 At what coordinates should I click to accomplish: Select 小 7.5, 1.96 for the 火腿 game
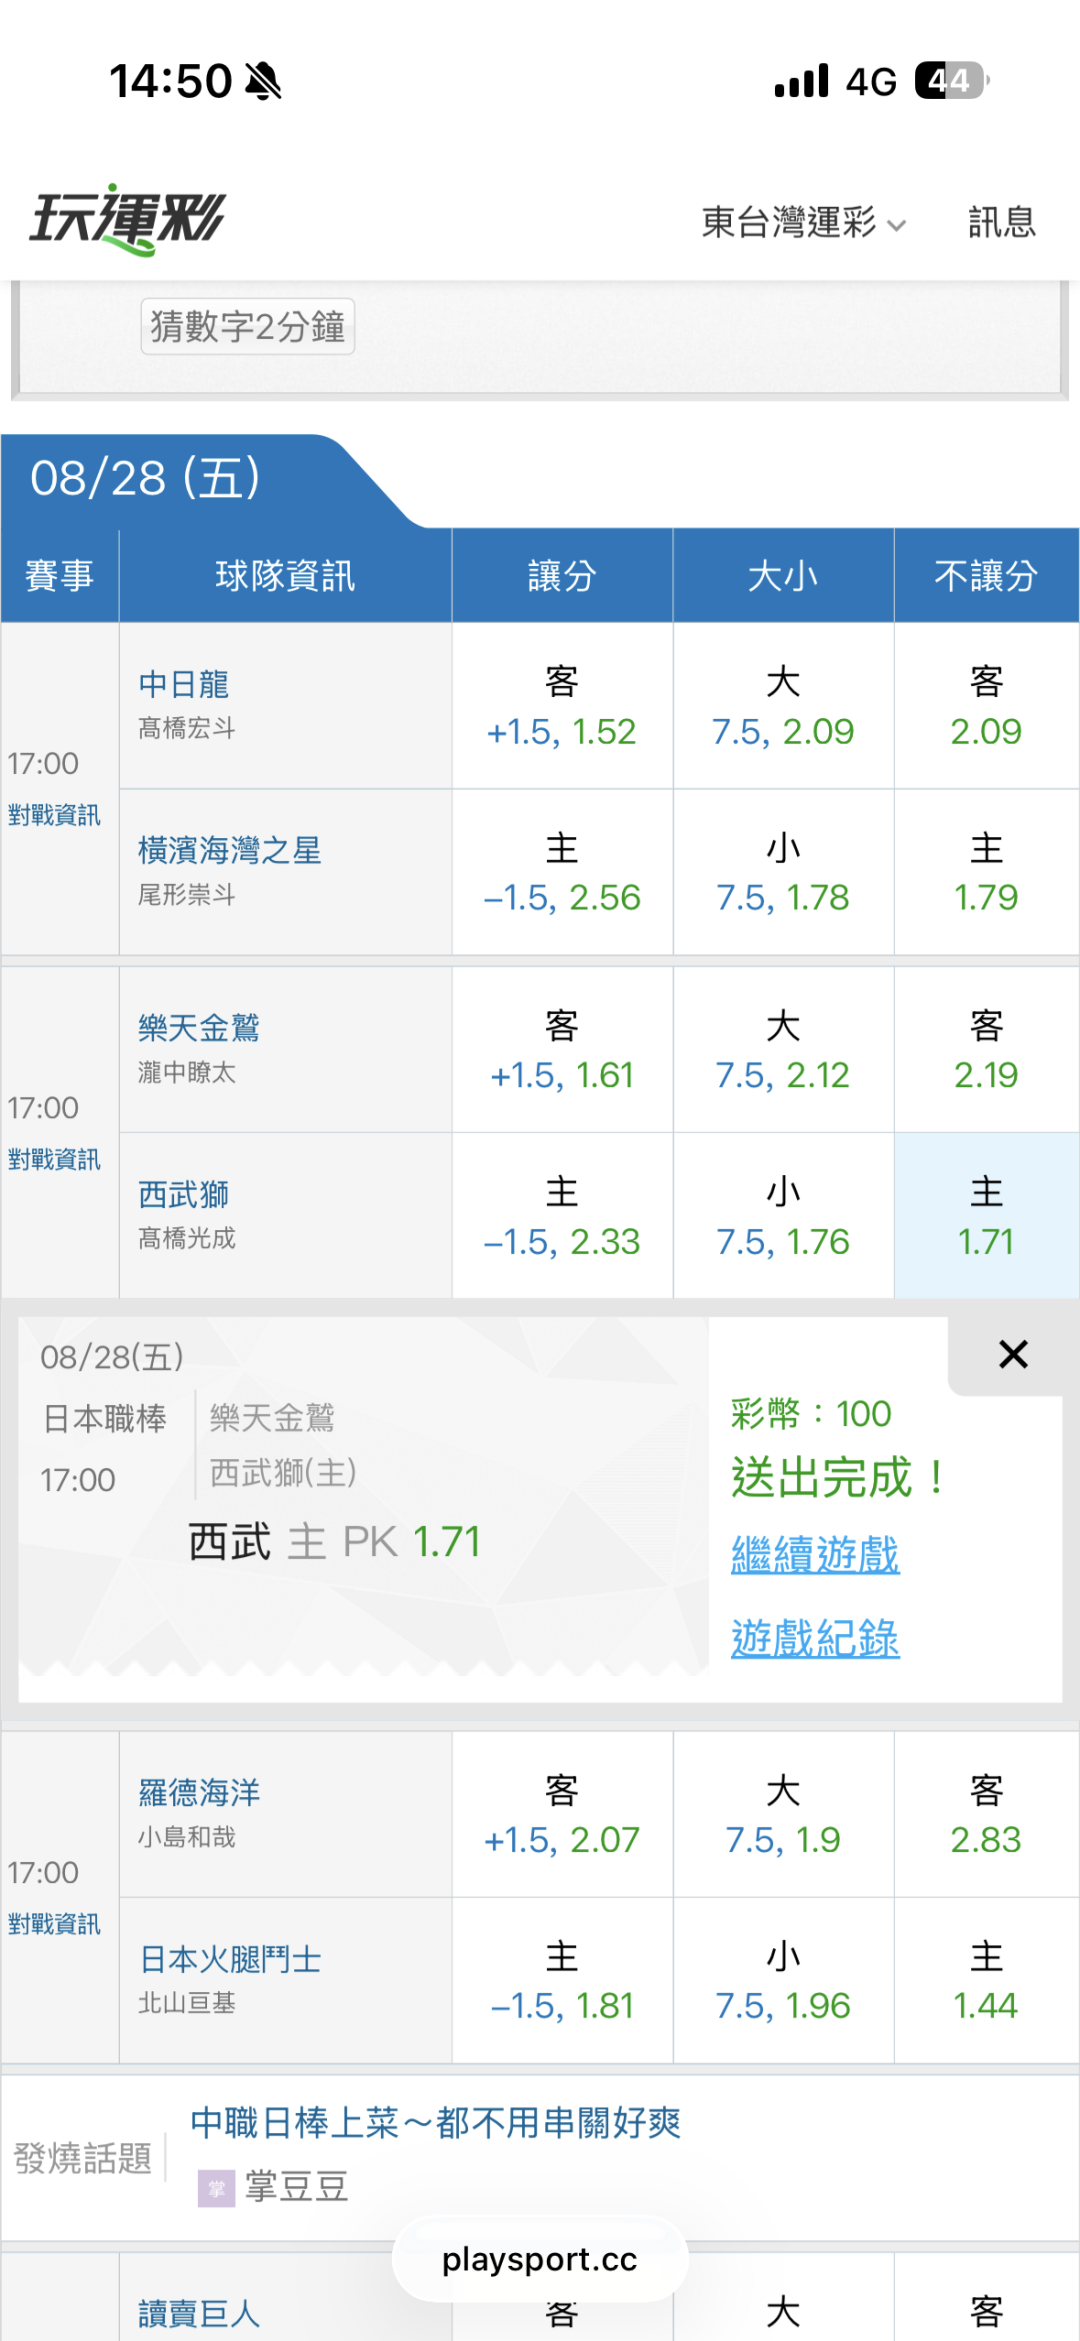click(x=783, y=1980)
